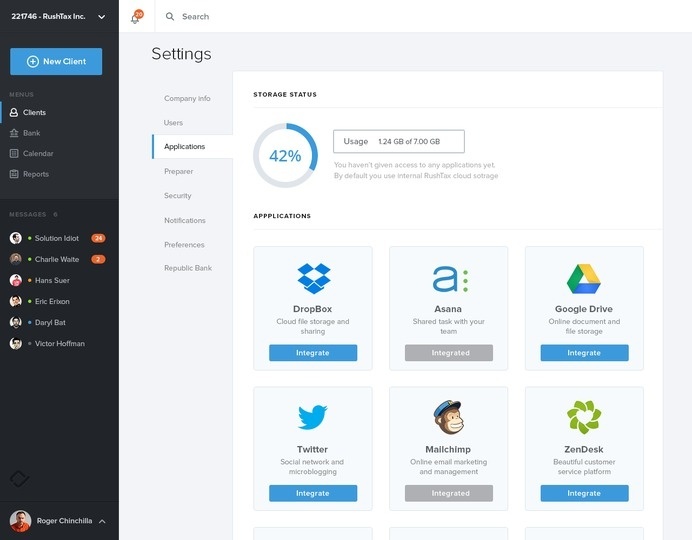Open conversation with Eric Erixon
Image resolution: width=692 pixels, height=540 pixels.
point(52,301)
